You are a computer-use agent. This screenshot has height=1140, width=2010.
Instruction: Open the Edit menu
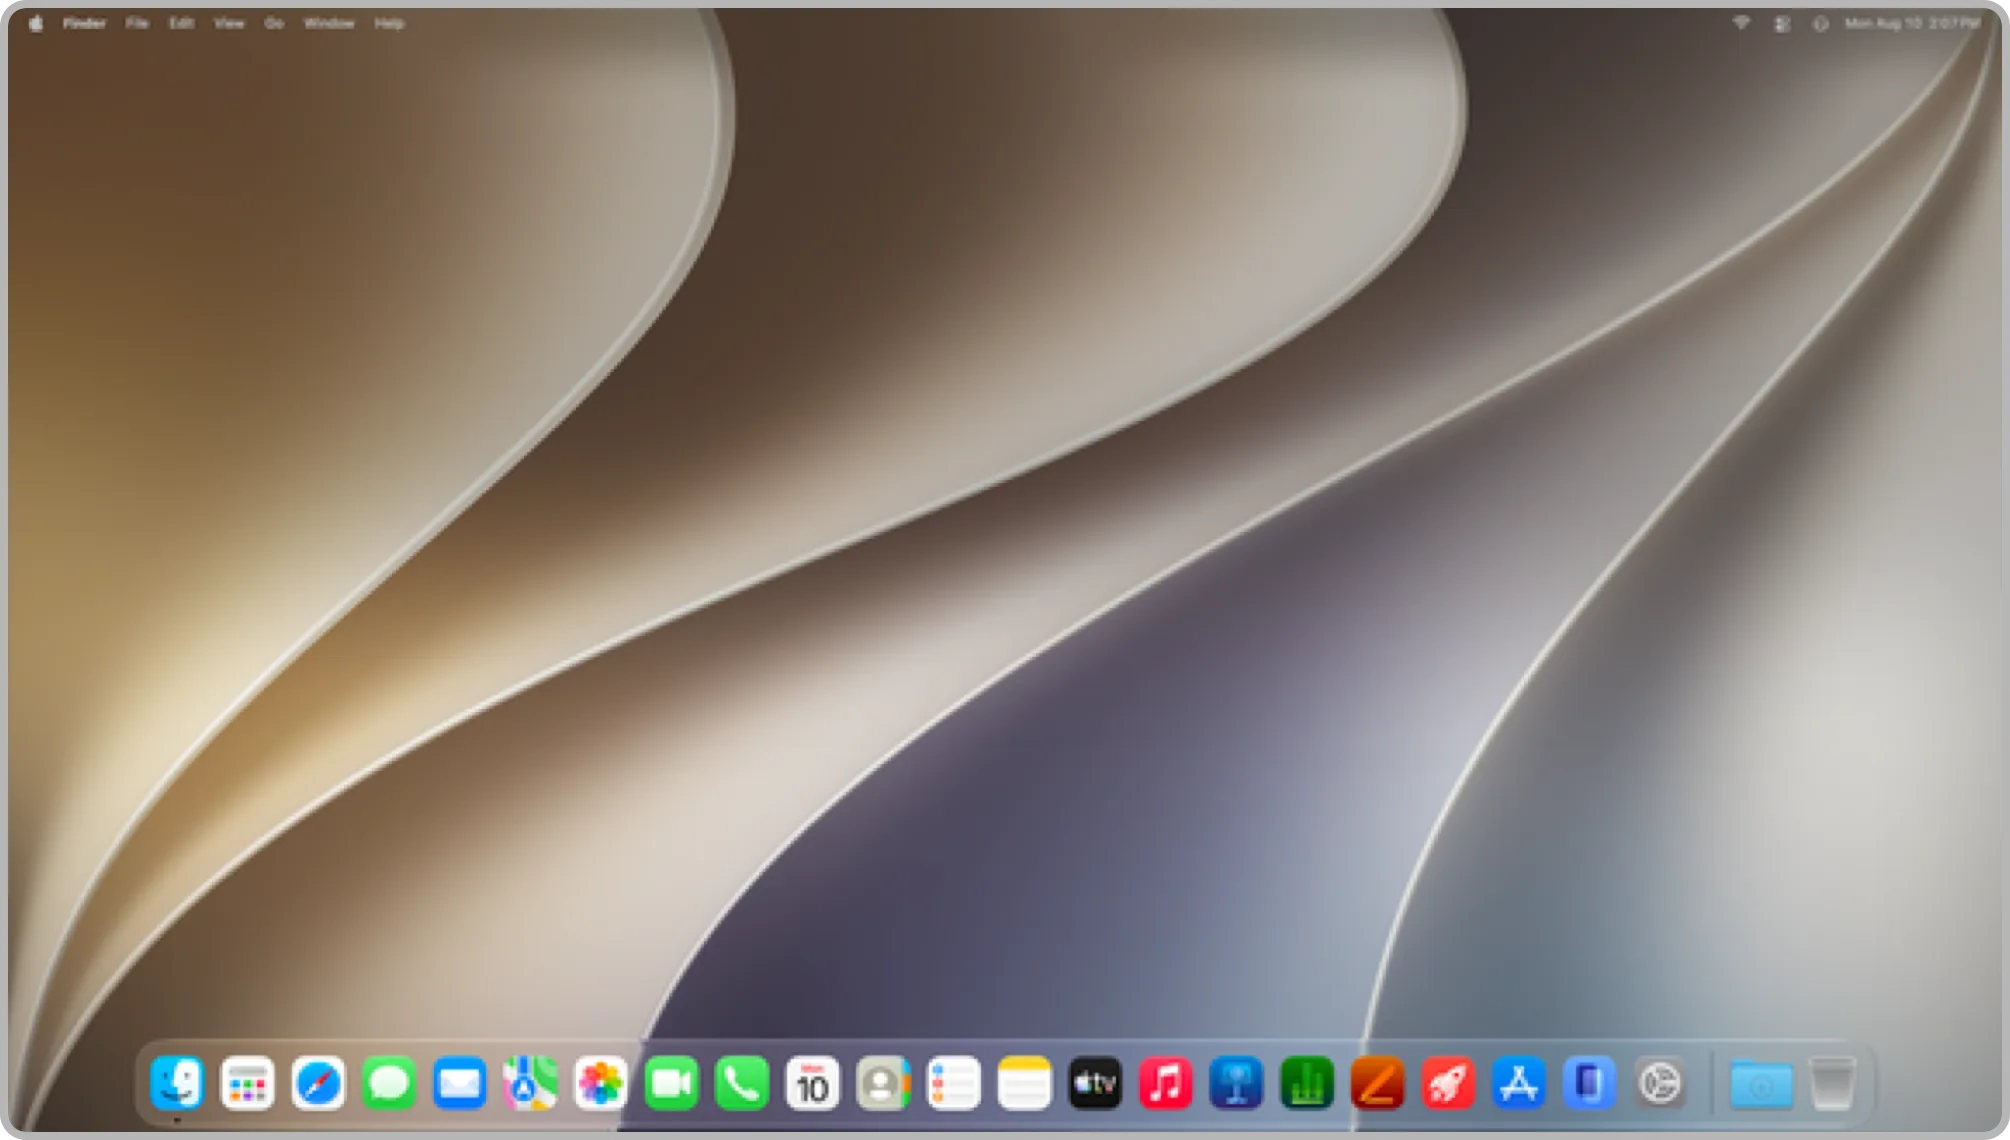coord(181,23)
